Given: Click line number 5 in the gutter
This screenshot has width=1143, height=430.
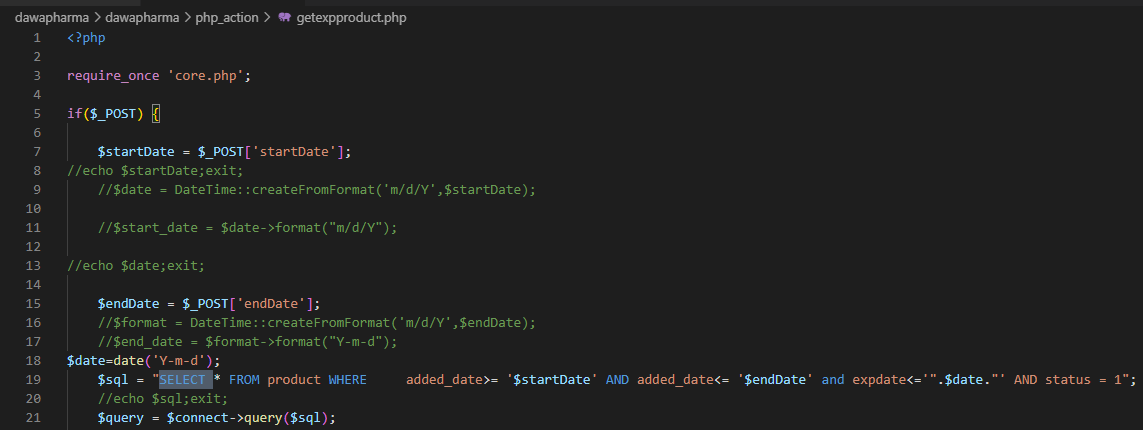Looking at the screenshot, I should tap(37, 113).
